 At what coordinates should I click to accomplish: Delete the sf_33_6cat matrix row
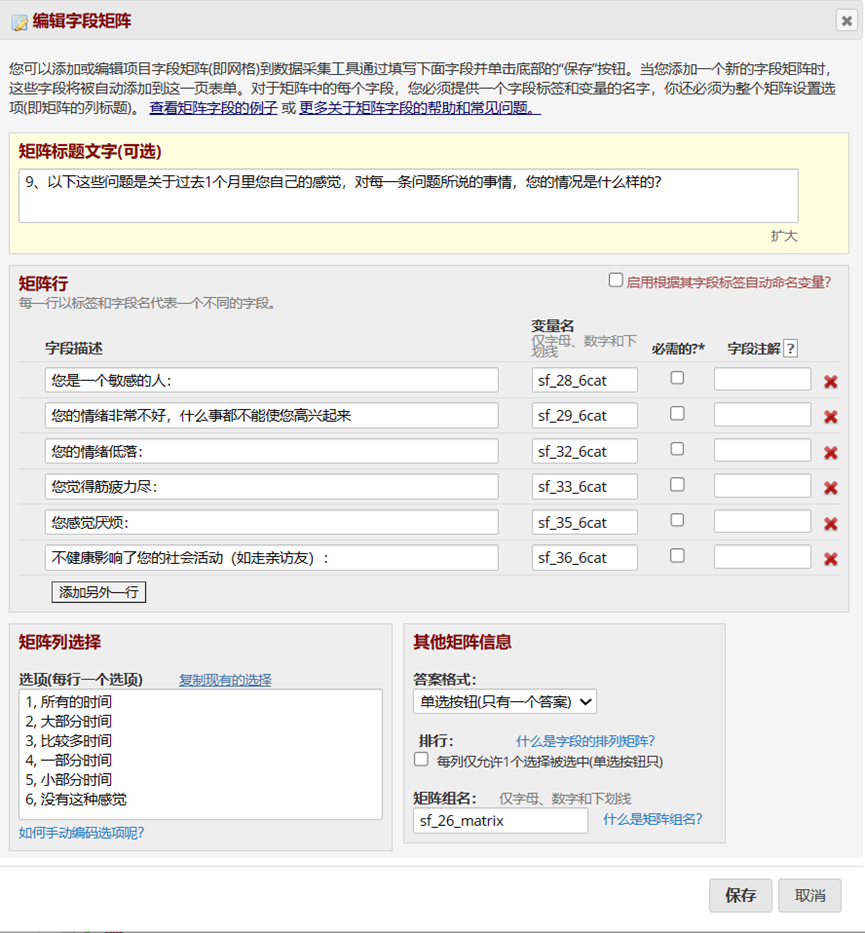(830, 488)
